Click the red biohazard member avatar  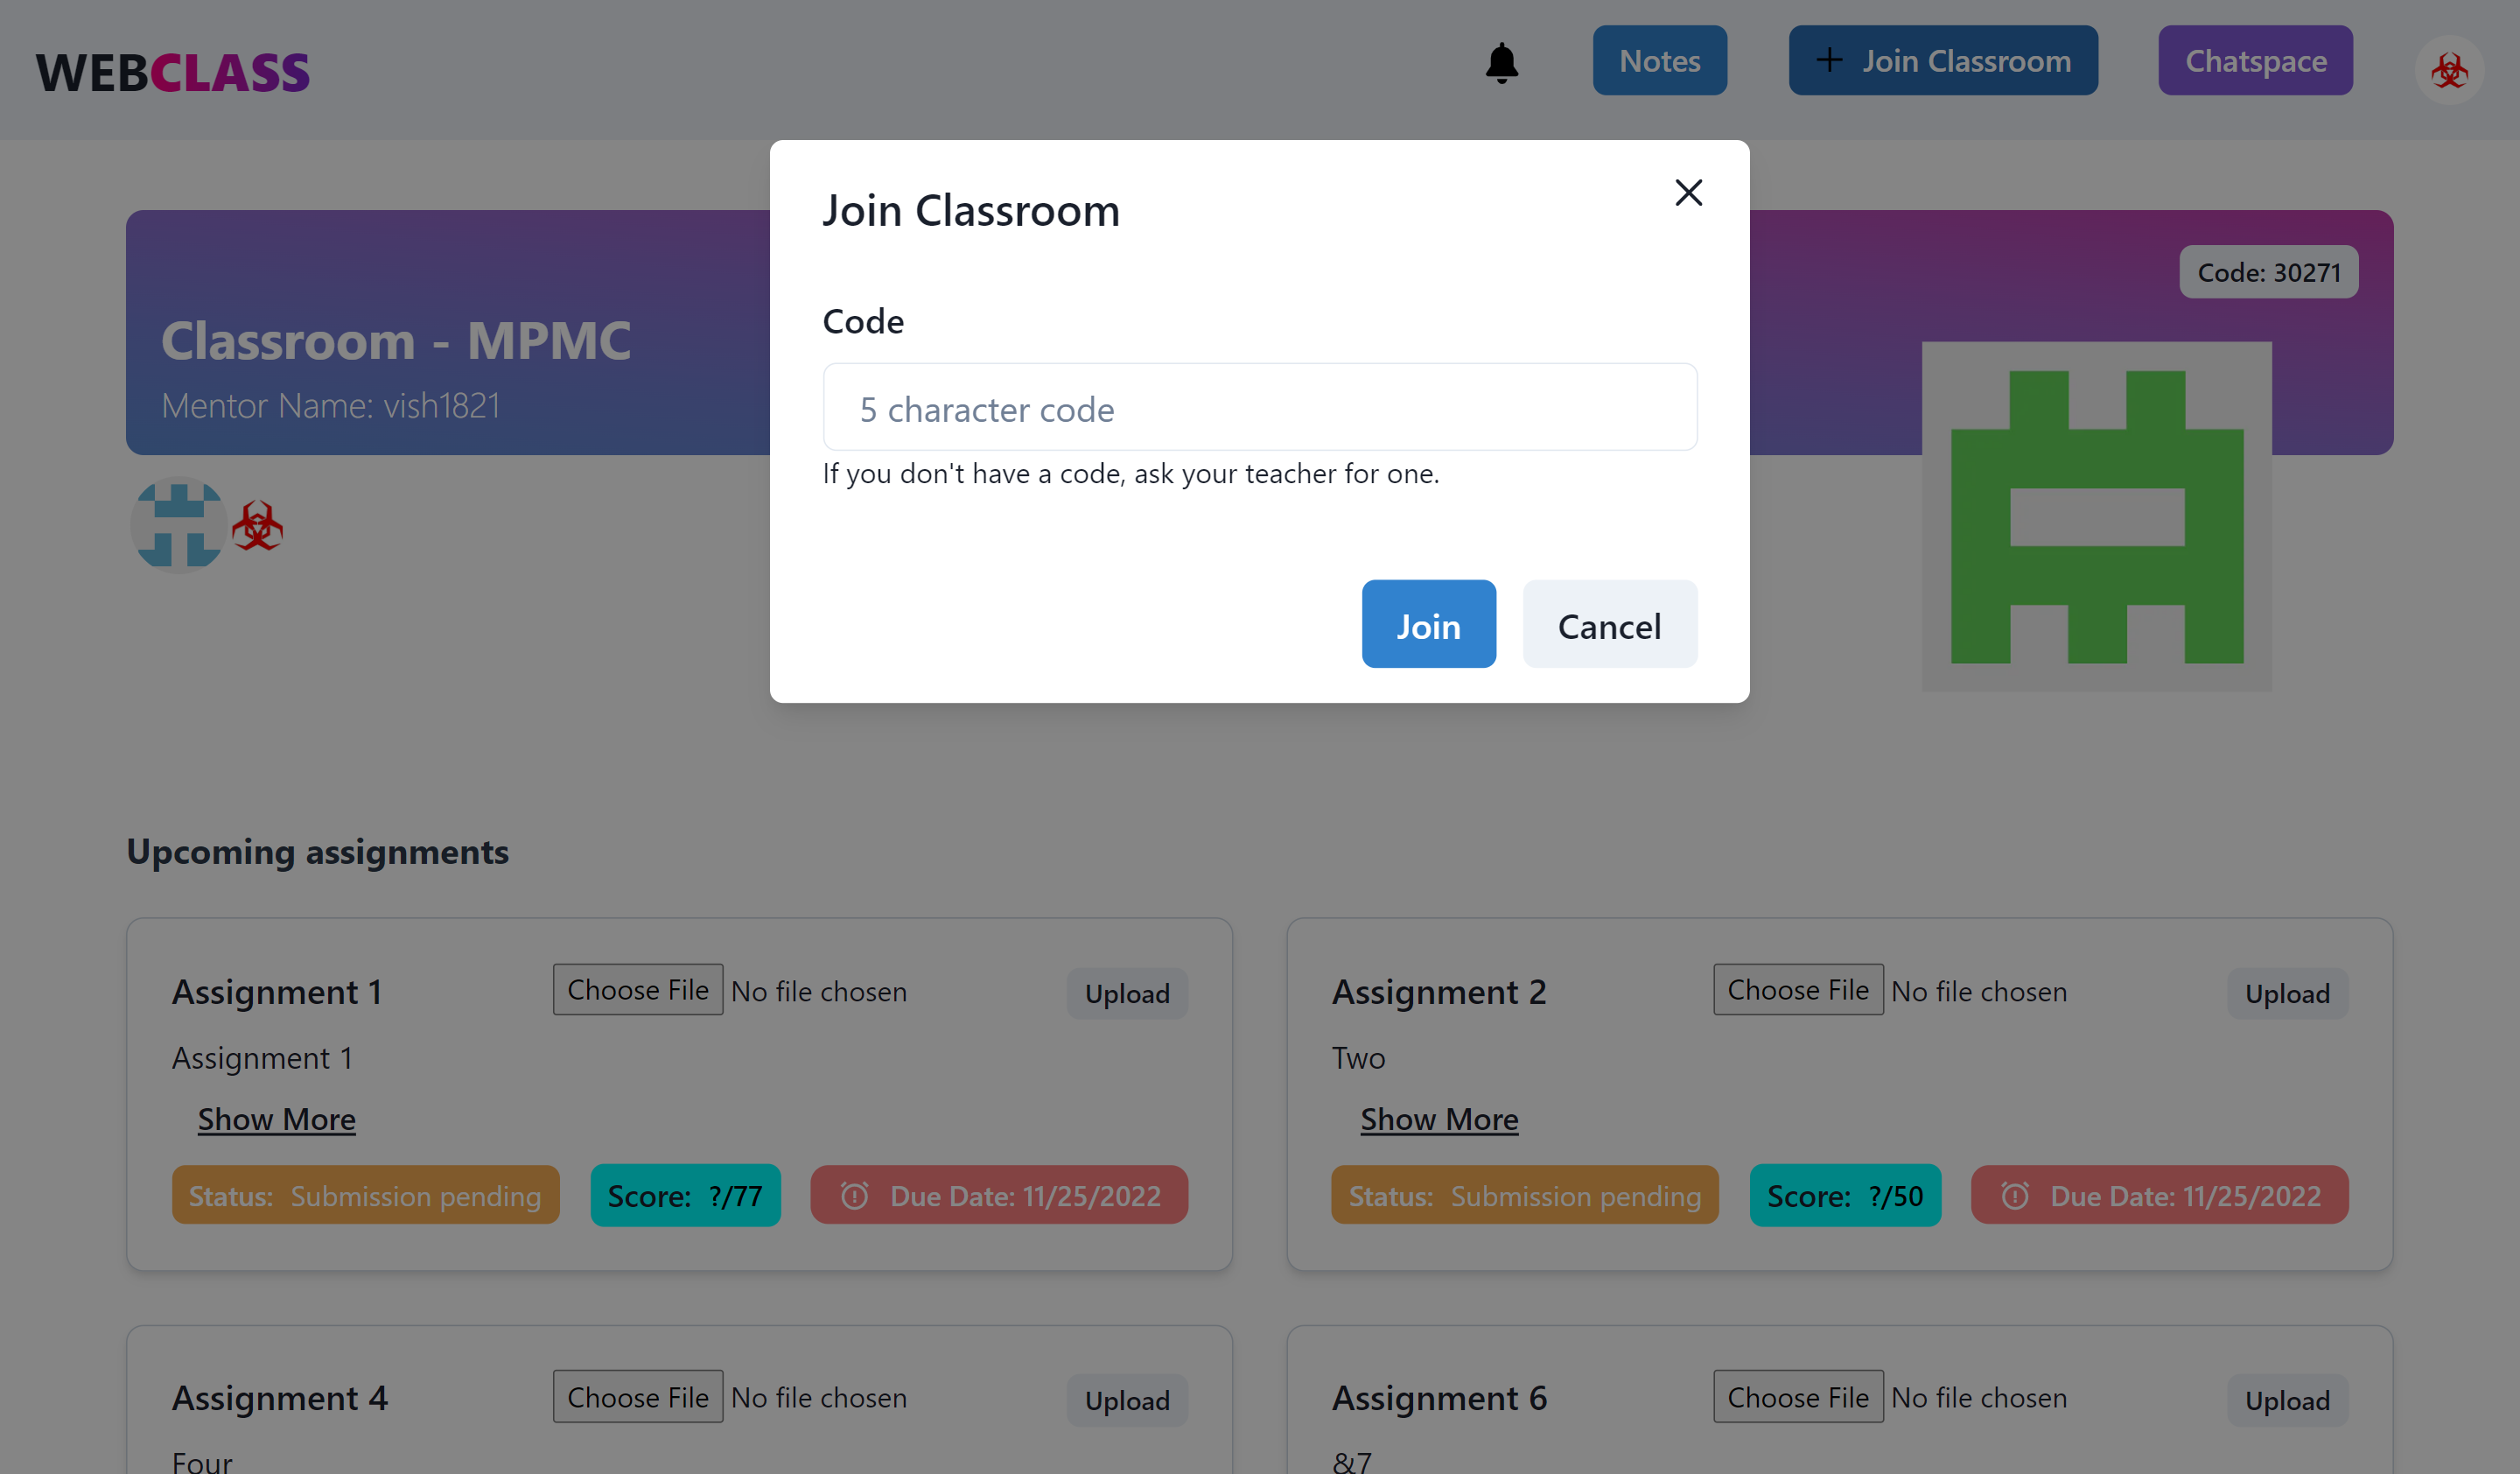257,525
